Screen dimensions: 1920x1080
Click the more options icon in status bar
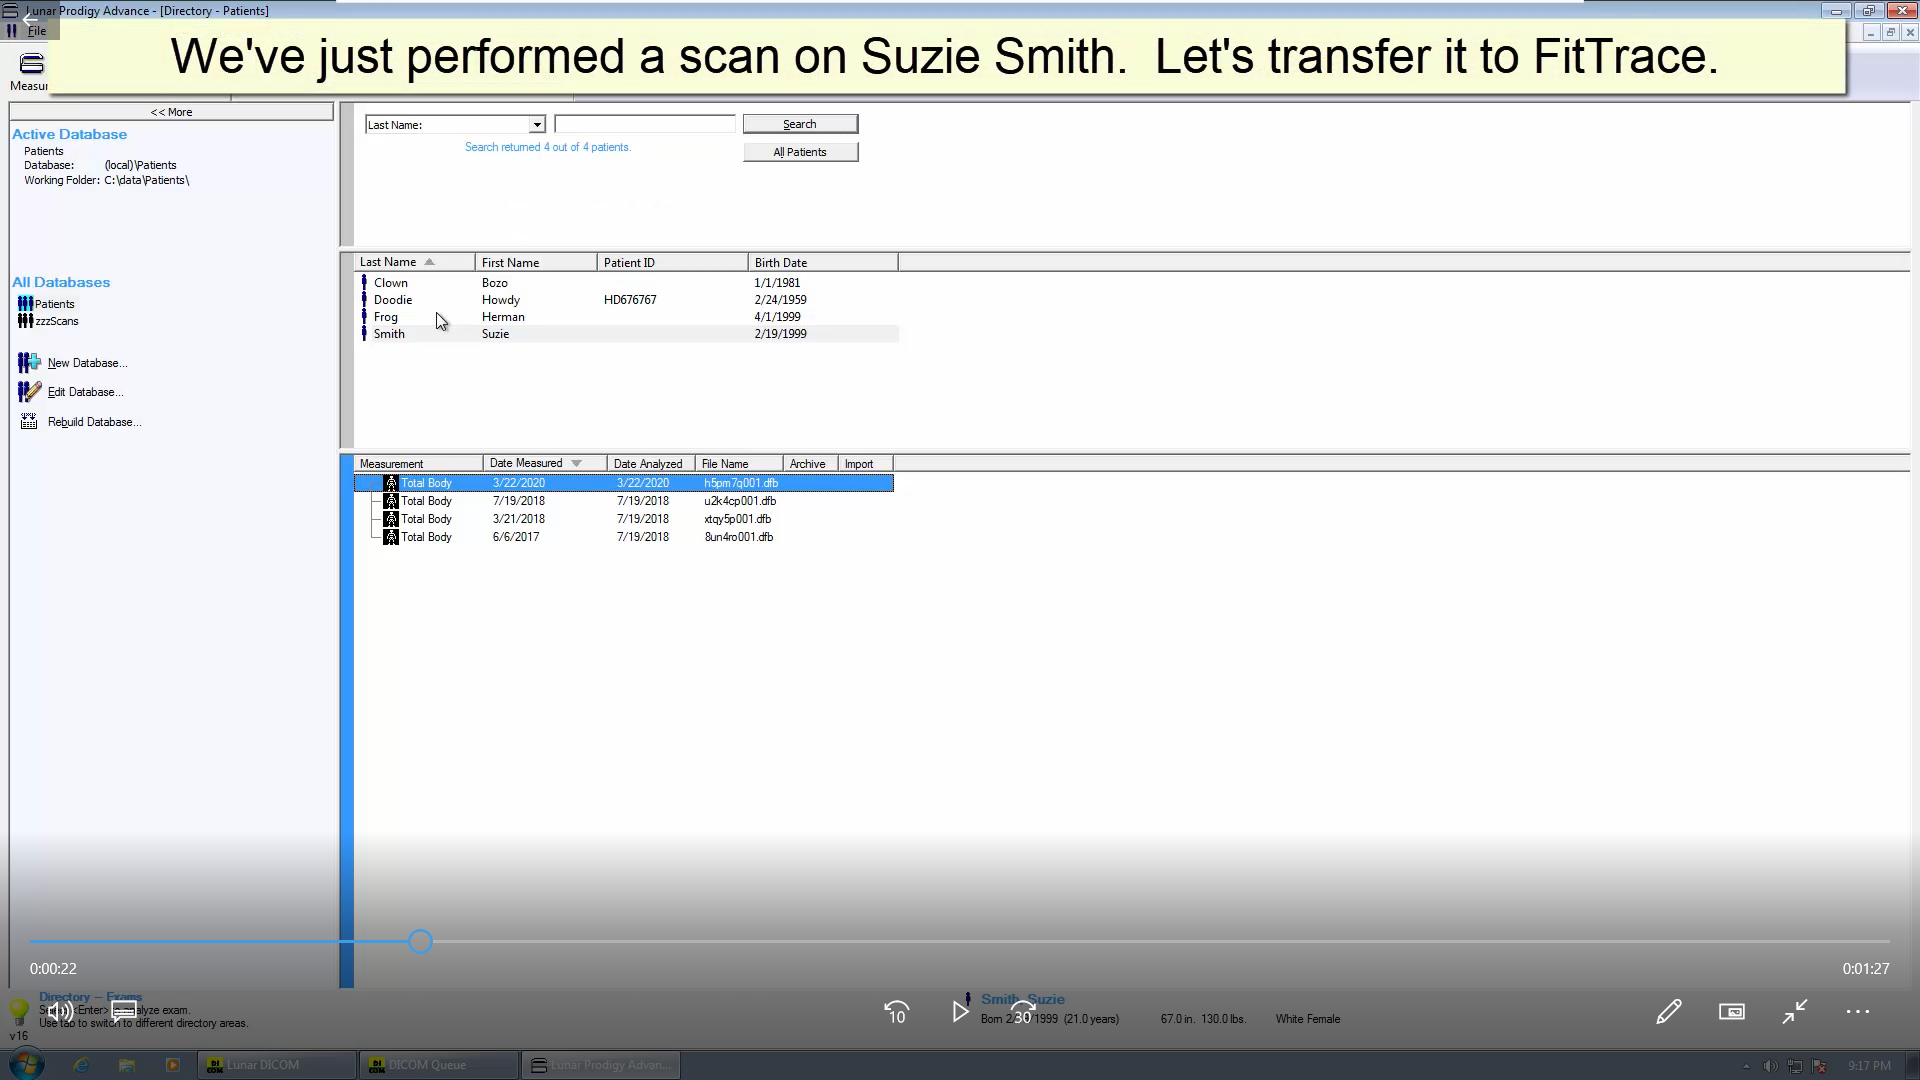pyautogui.click(x=1858, y=1011)
